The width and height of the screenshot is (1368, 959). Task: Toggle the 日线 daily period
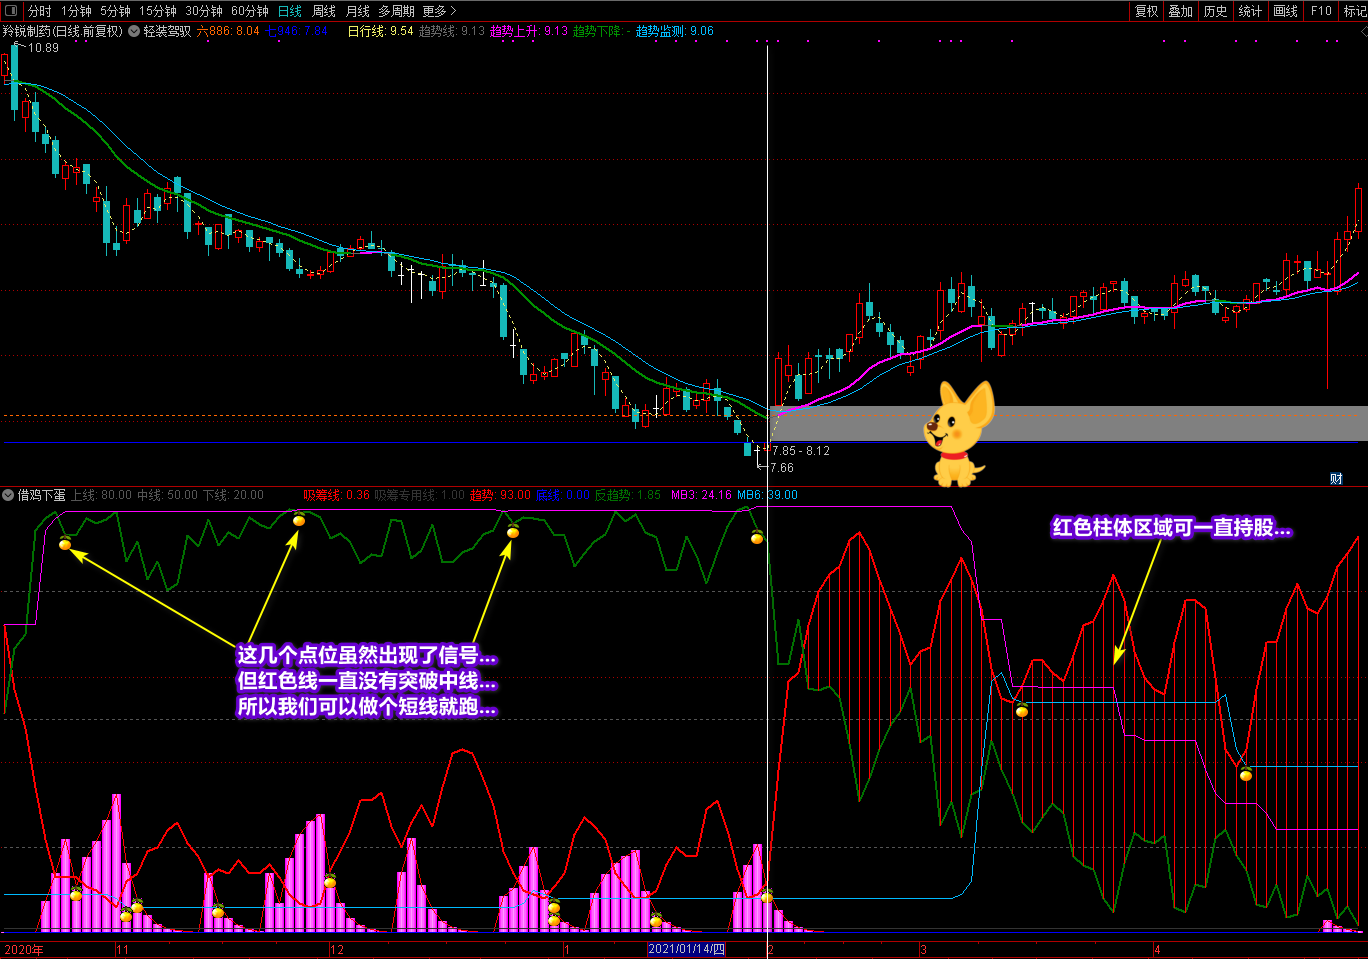(x=290, y=11)
